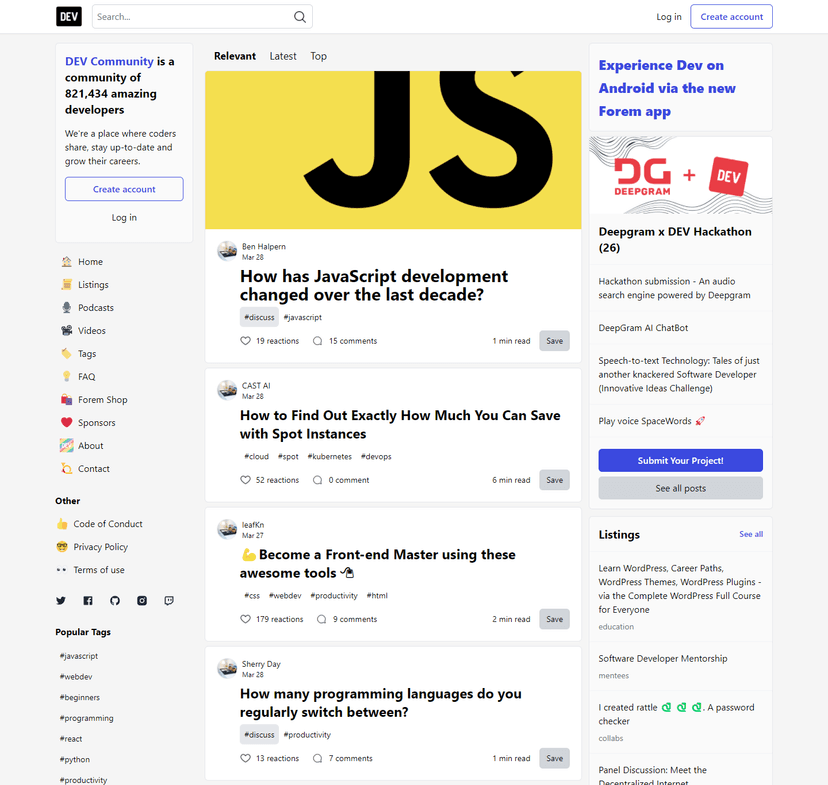Viewport: 828px width, 785px height.
Task: Open the Twitter social icon
Action: (x=61, y=601)
